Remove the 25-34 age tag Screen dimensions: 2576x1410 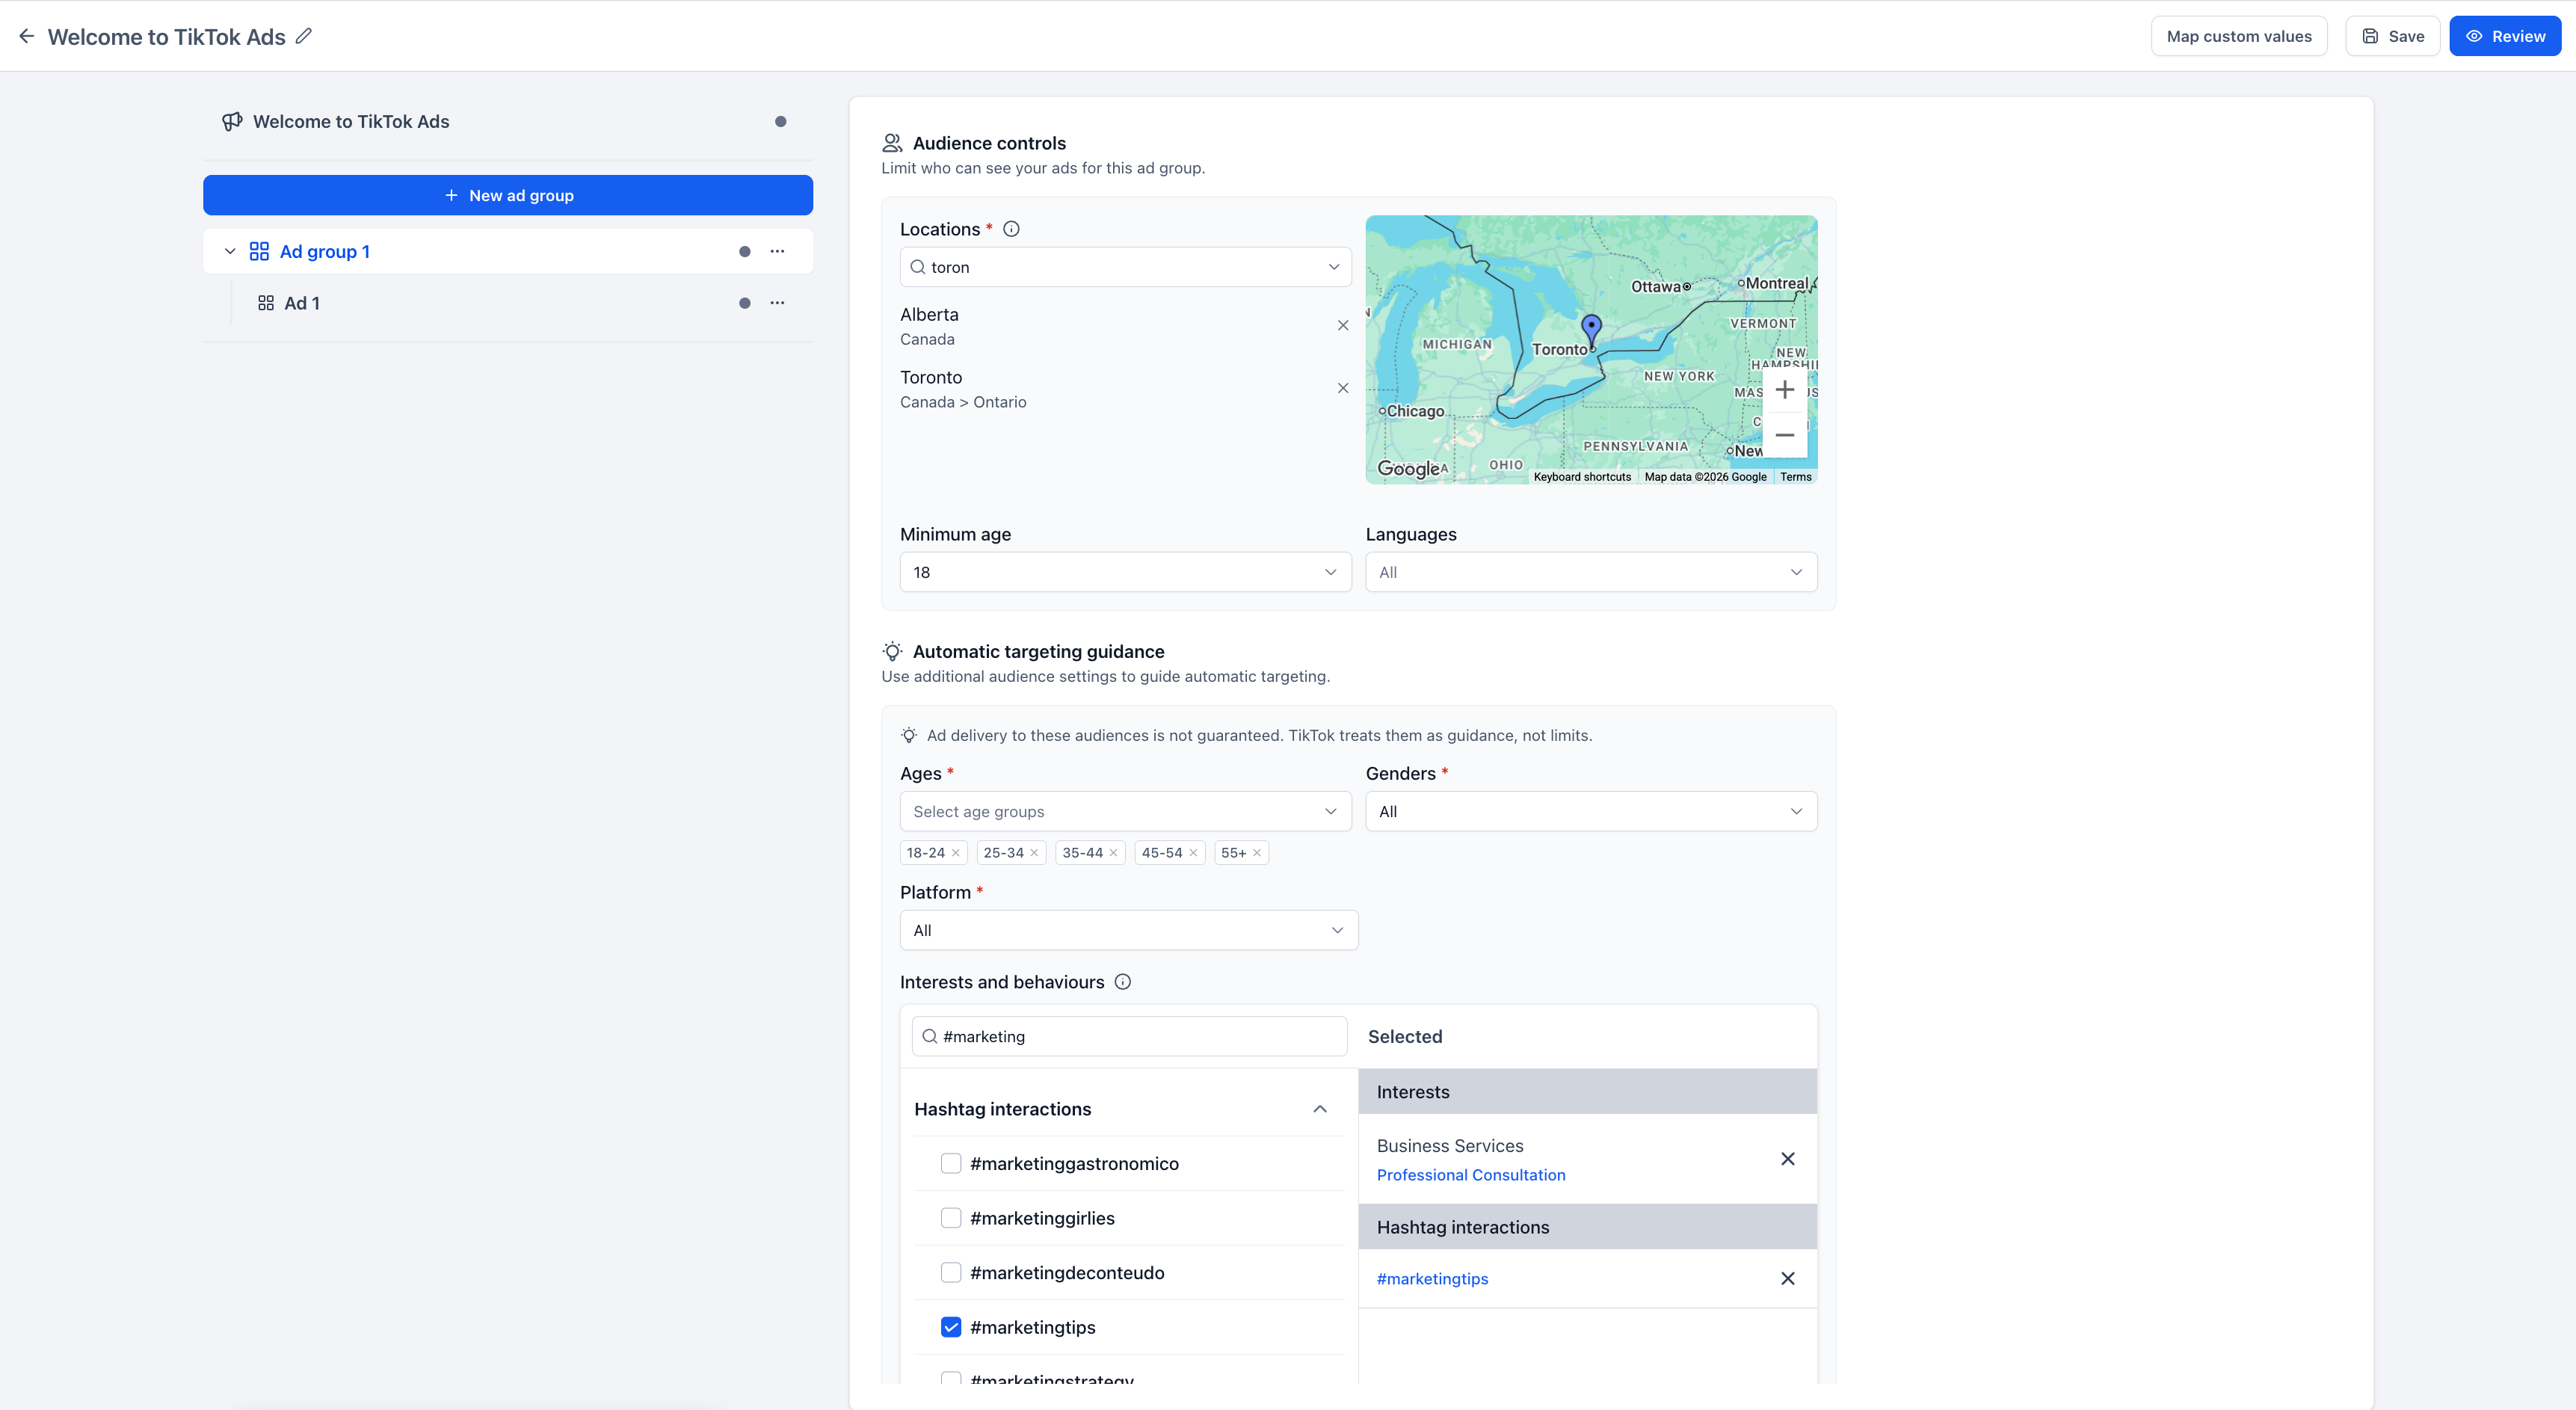tap(1035, 853)
